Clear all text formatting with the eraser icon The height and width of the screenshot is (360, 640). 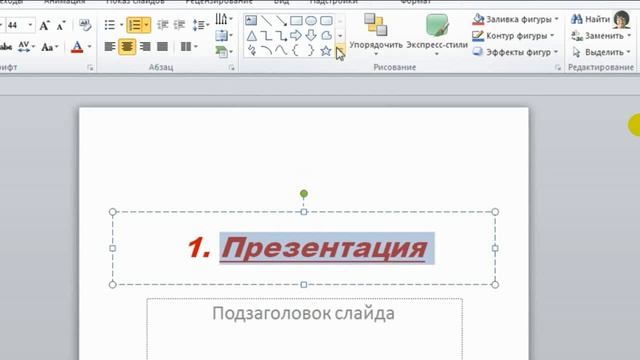pyautogui.click(x=85, y=25)
